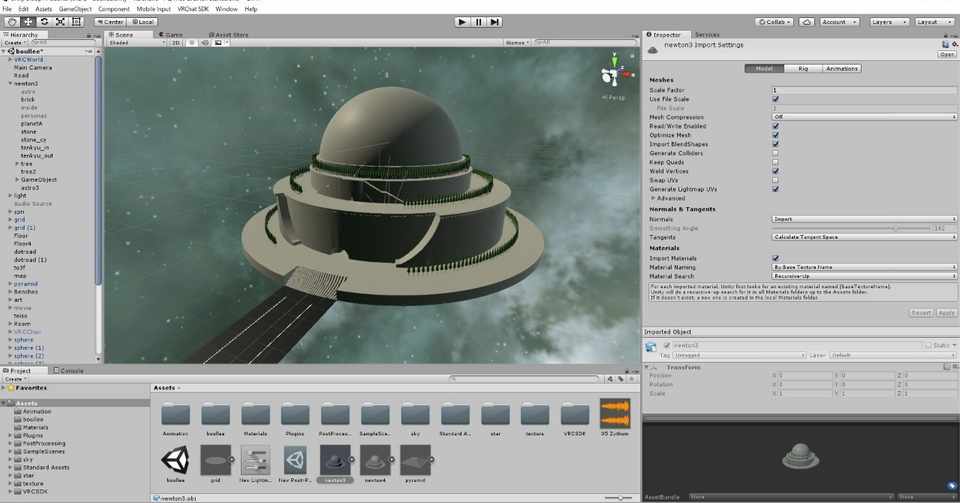The width and height of the screenshot is (960, 503).
Task: Open the boullee Unity scene asset
Action: tap(176, 460)
